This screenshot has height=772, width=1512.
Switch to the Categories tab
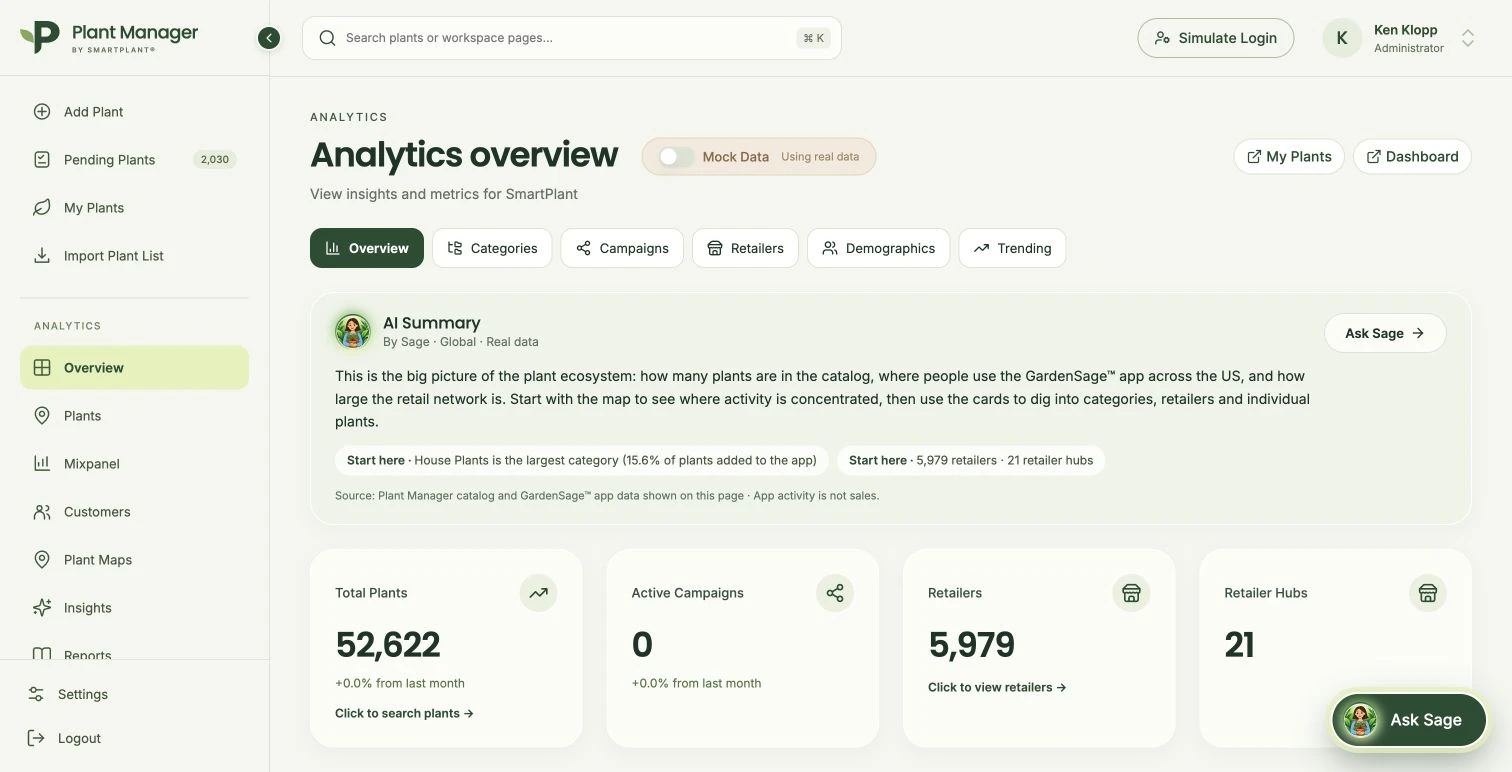[x=492, y=248]
